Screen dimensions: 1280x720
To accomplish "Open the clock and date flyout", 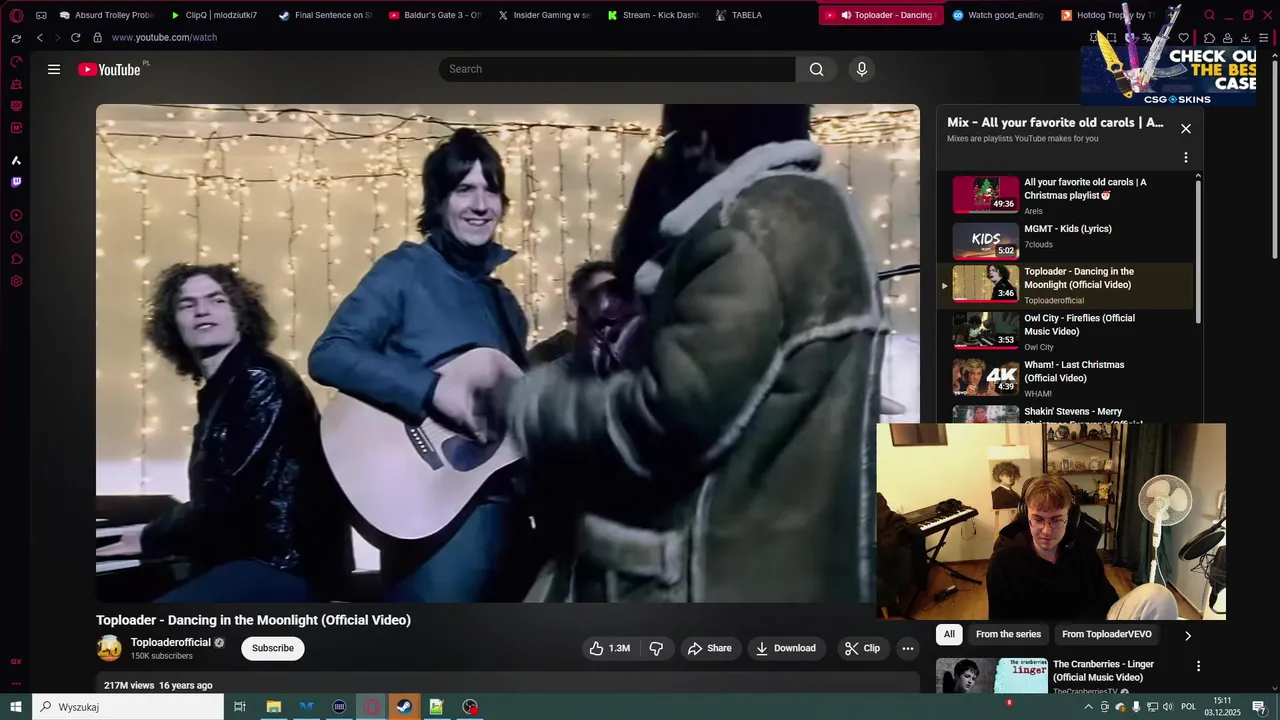I will tap(1222, 707).
